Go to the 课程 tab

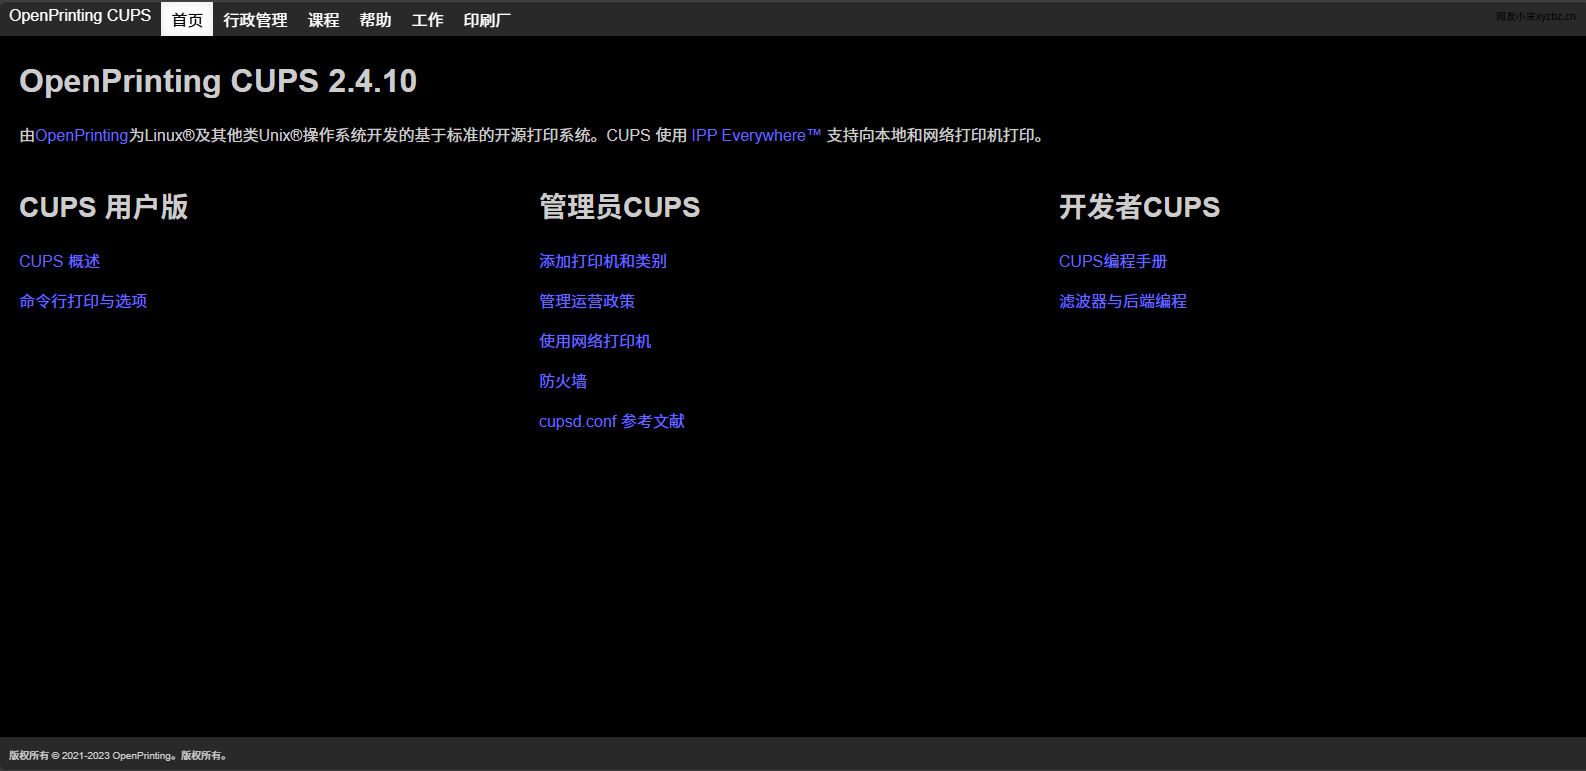tap(323, 20)
